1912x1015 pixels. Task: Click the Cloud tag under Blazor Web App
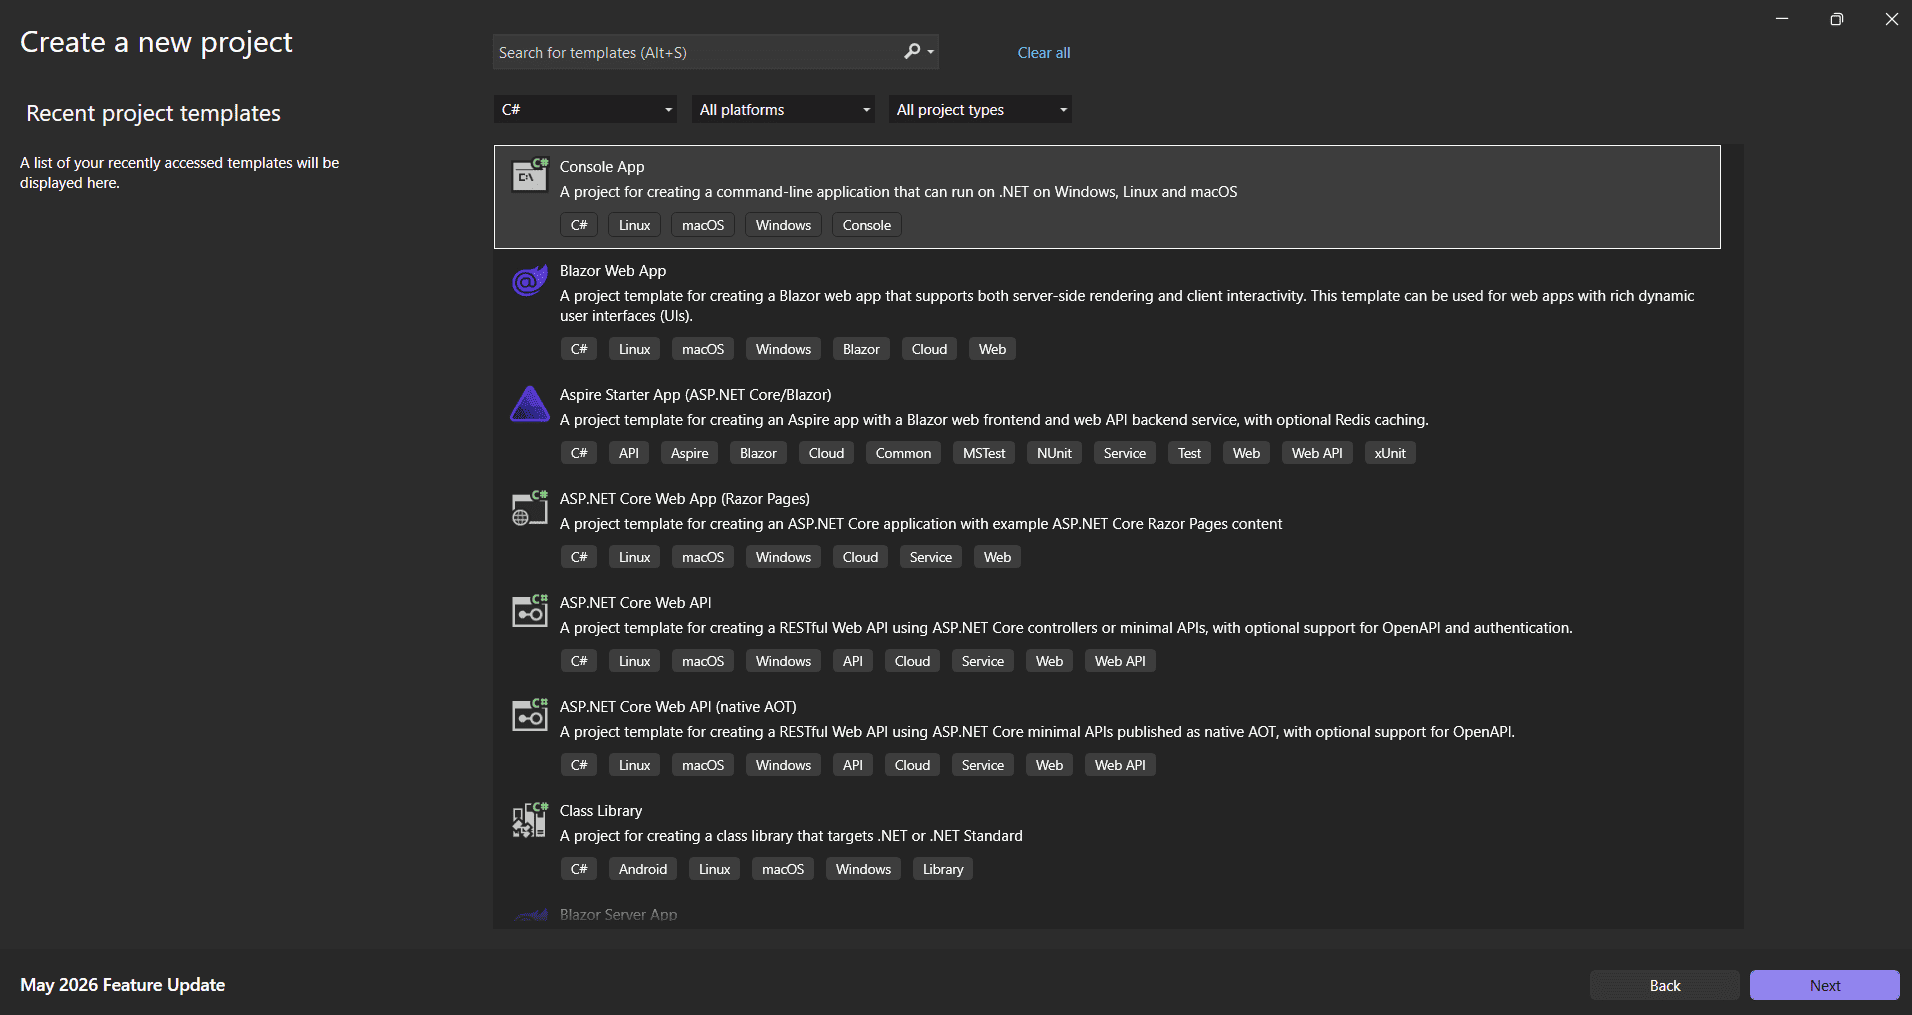[x=930, y=349]
